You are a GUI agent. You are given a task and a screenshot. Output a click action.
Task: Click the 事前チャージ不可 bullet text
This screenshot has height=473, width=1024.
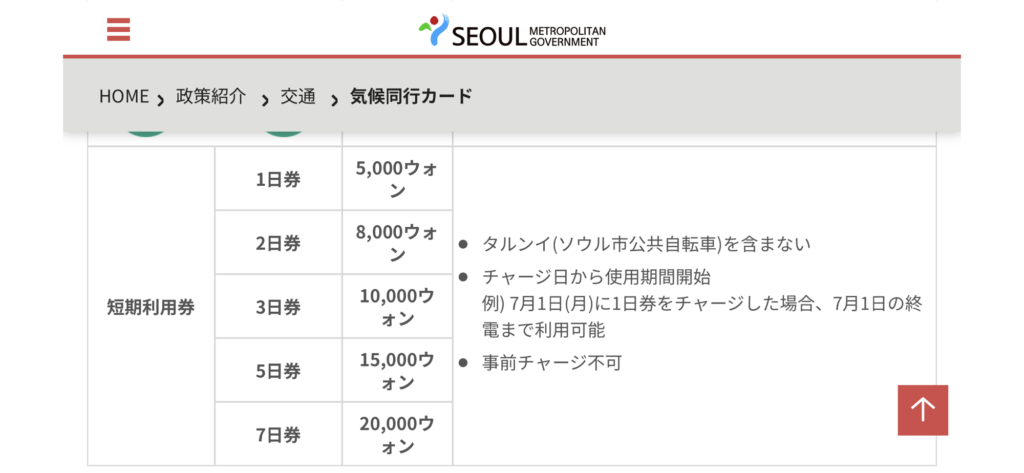pyautogui.click(x=552, y=363)
